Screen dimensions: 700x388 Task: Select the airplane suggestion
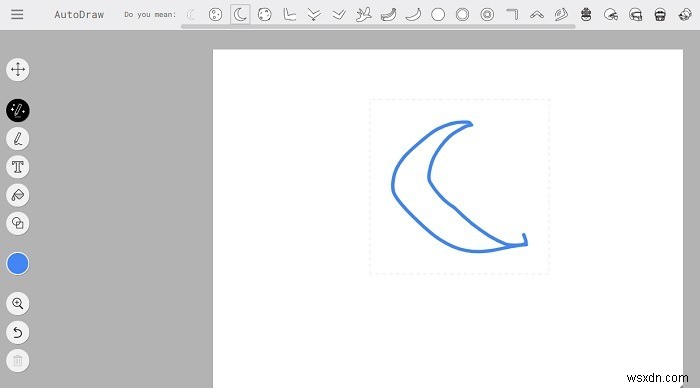point(363,15)
